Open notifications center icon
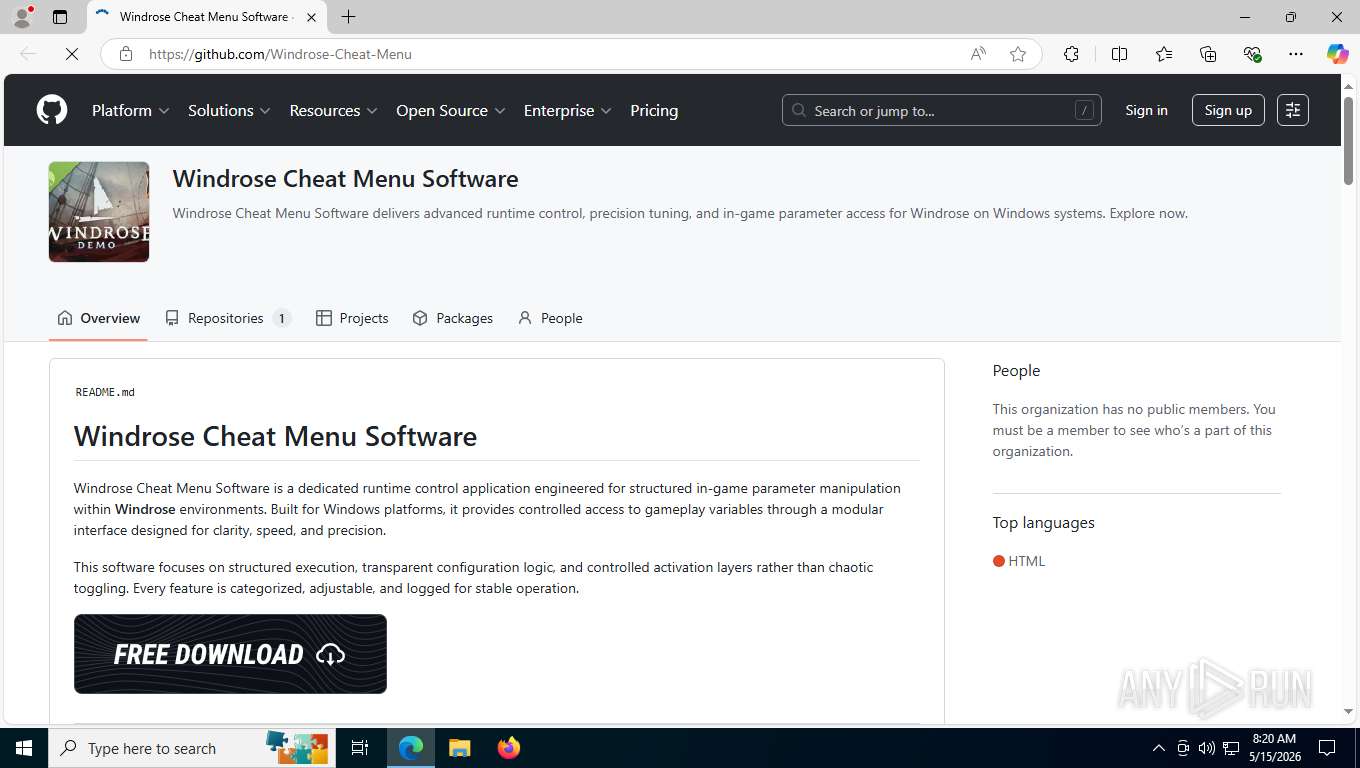 (x=1327, y=748)
